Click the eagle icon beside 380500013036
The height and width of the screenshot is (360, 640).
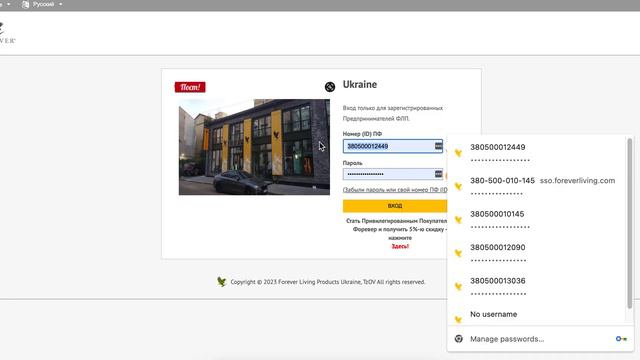click(458, 287)
